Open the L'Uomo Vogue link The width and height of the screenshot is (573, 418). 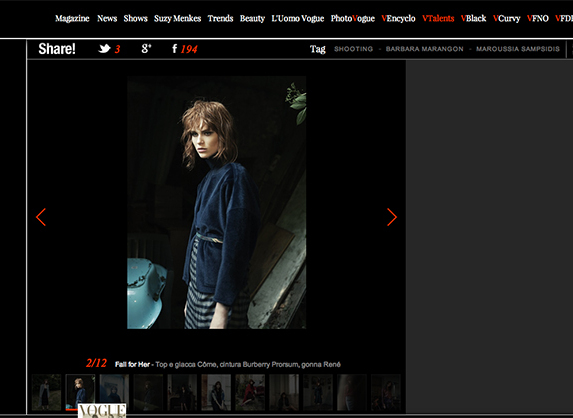[x=298, y=18]
